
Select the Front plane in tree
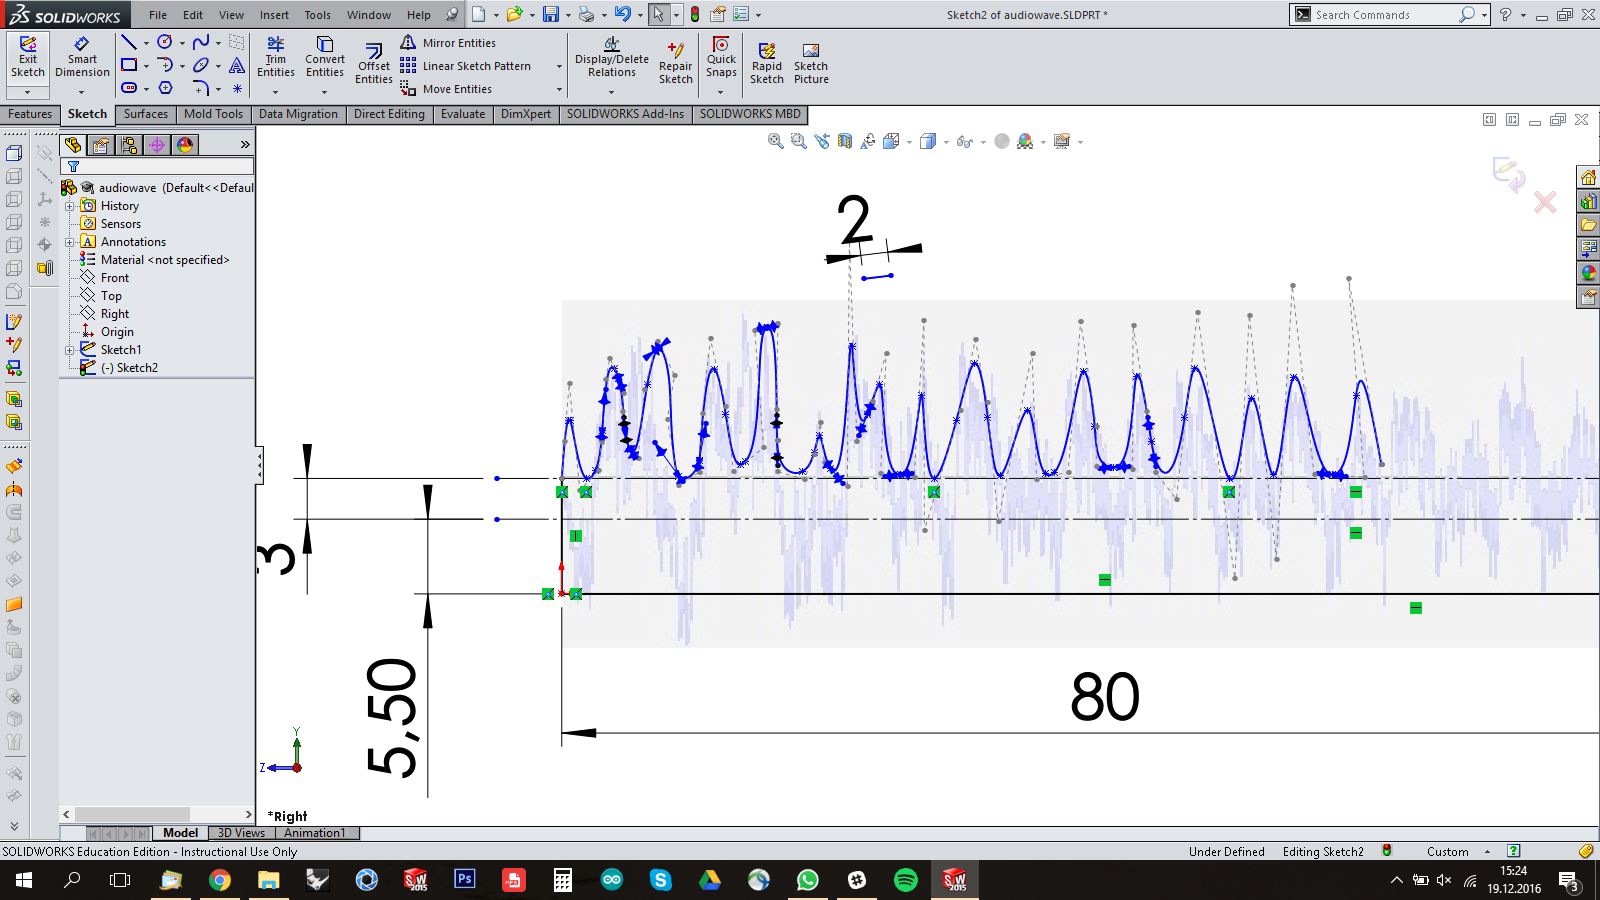(x=114, y=278)
